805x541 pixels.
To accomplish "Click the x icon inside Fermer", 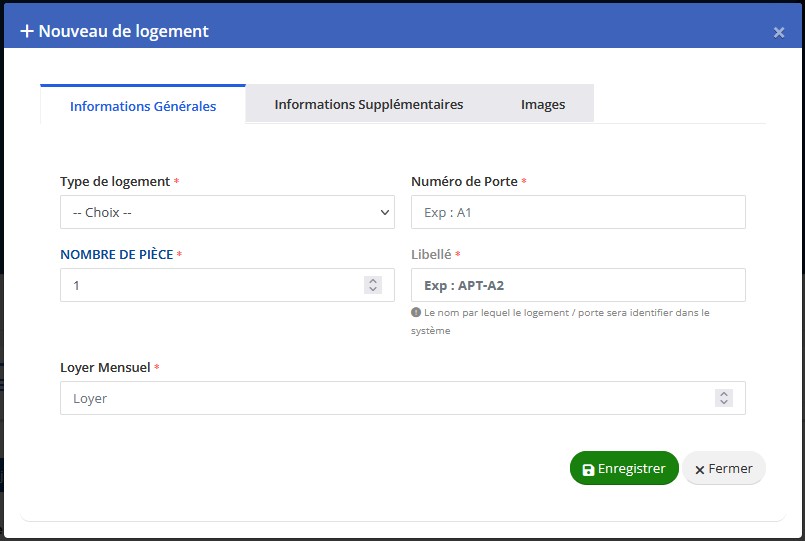I will pyautogui.click(x=700, y=469).
